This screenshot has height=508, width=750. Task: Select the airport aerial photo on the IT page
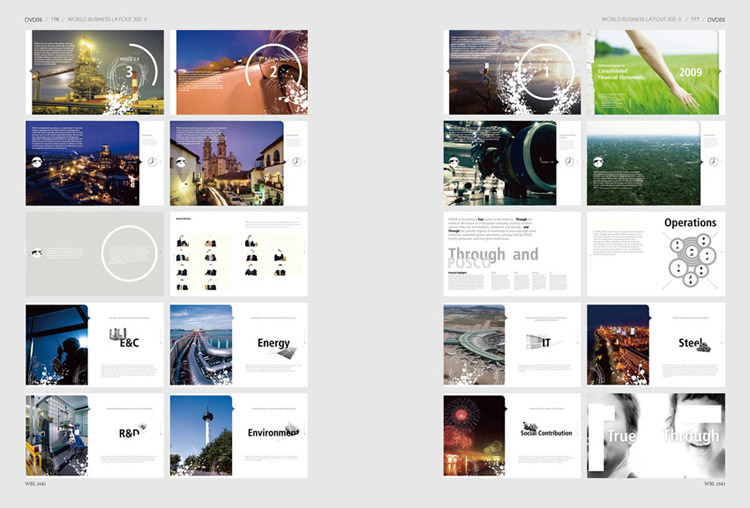point(474,345)
